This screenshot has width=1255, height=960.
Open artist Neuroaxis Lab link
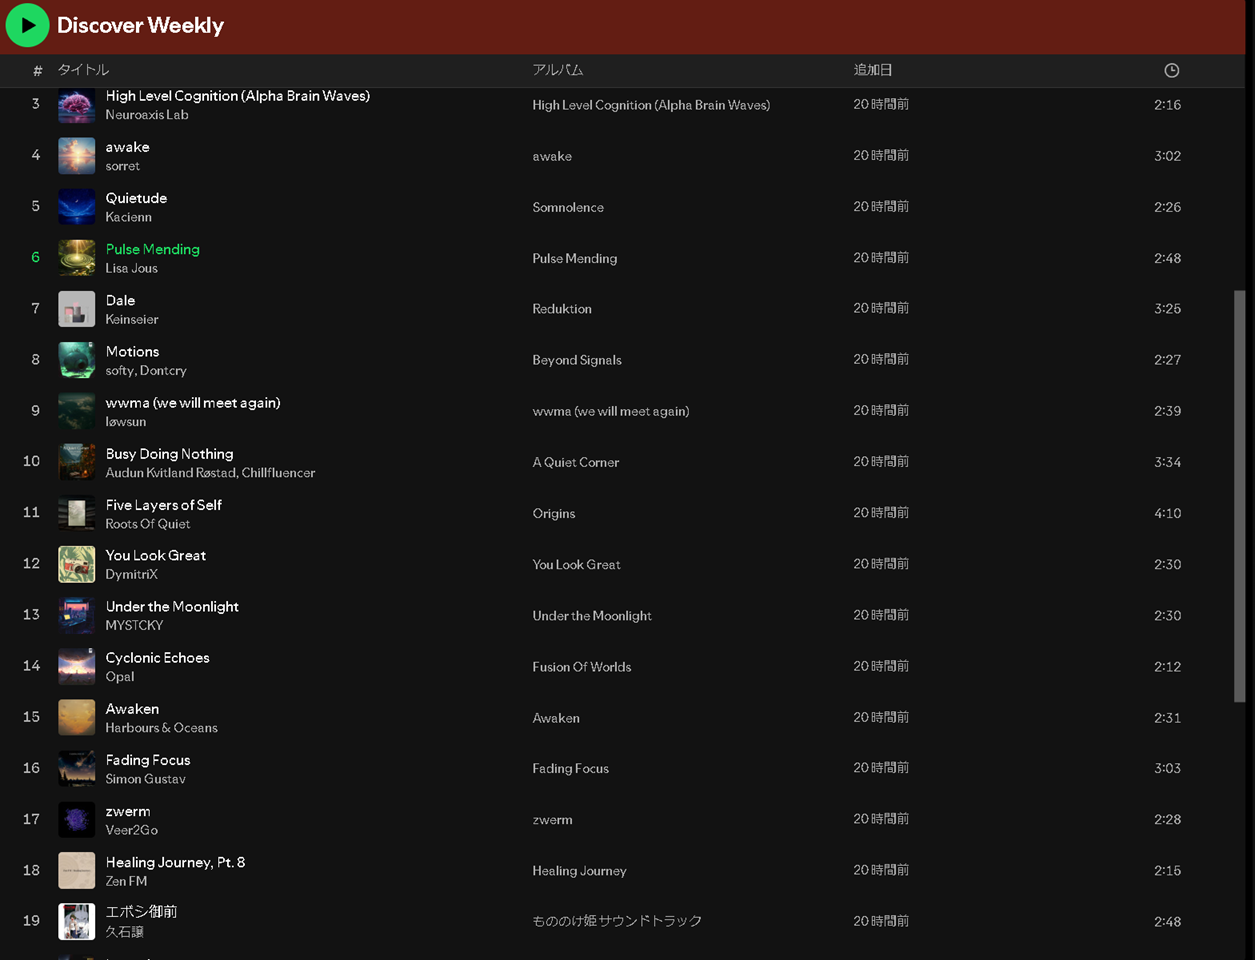[147, 115]
